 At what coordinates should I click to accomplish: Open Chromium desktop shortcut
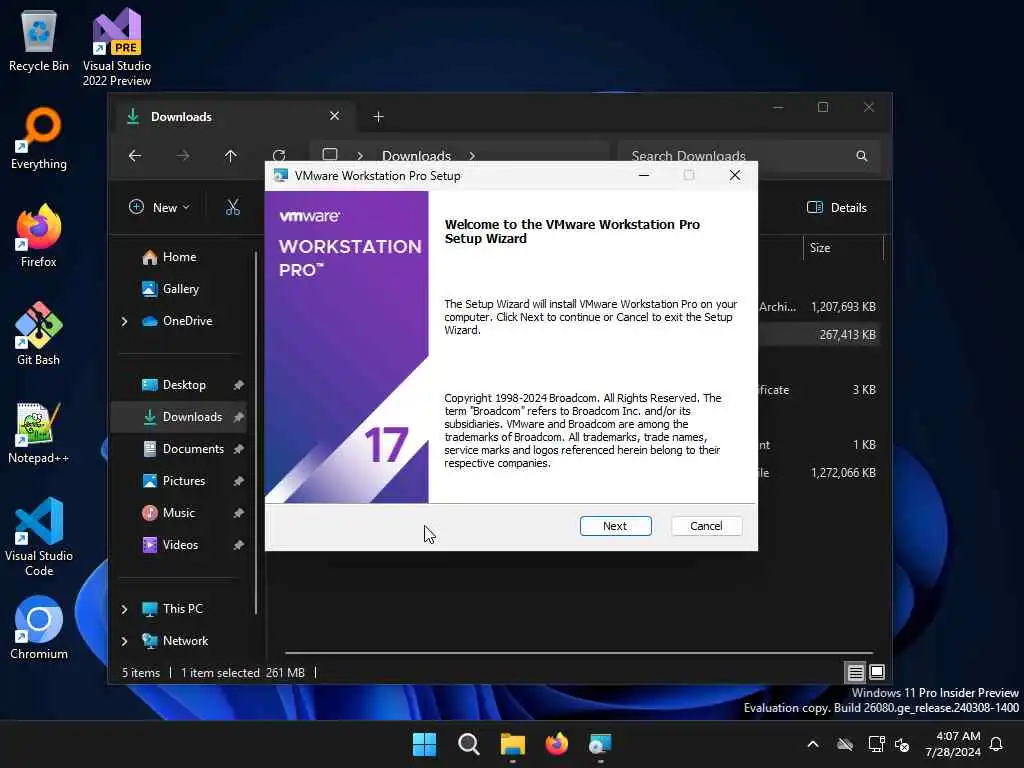point(39,628)
